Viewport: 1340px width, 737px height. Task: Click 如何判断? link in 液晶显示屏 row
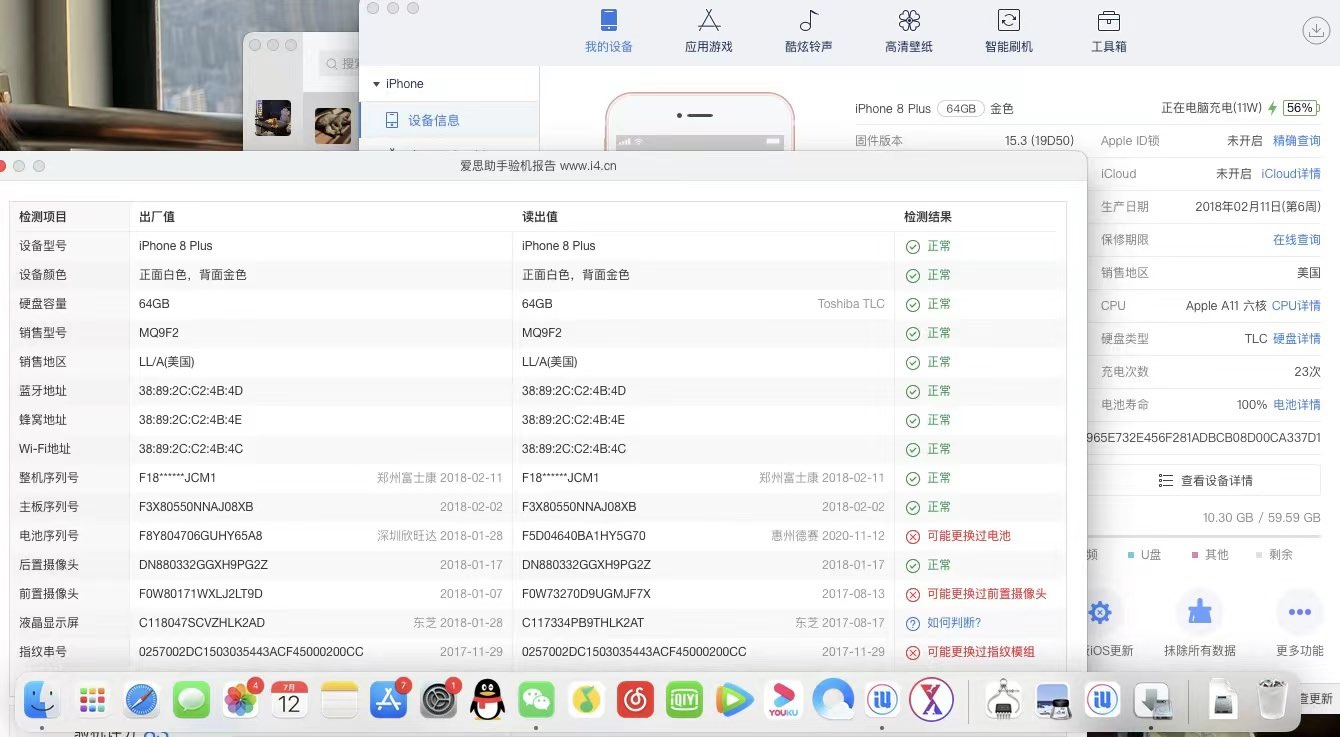(x=954, y=623)
